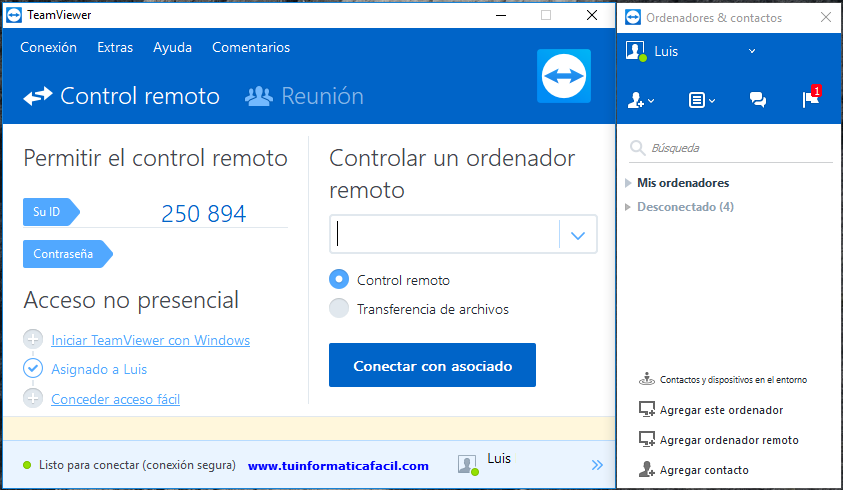843x490 pixels.
Task: Switch to the Reunión tab
Action: click(304, 96)
